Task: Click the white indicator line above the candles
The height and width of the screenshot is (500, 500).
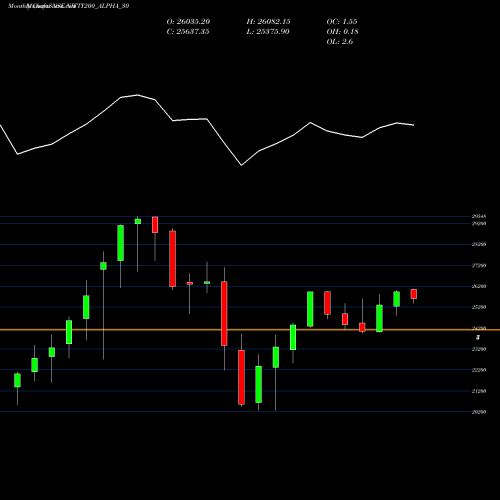Action: coord(207,130)
